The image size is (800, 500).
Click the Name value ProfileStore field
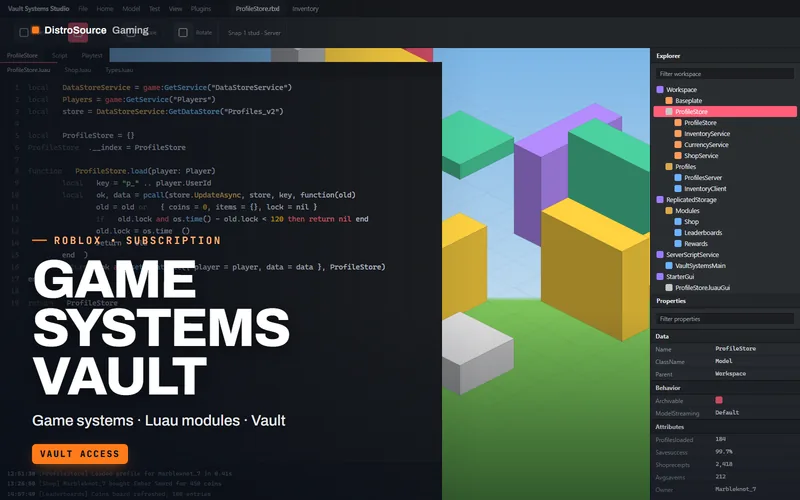[x=735, y=348]
